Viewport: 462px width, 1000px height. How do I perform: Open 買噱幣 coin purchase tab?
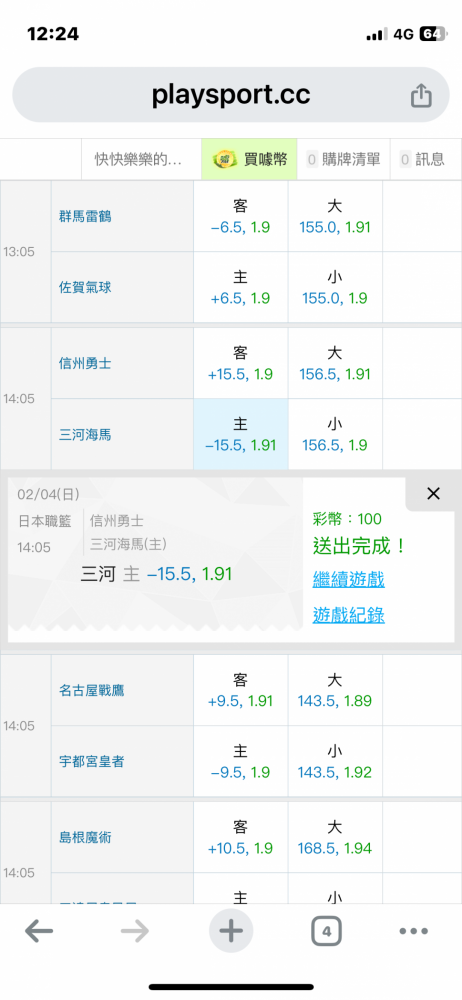tap(250, 159)
